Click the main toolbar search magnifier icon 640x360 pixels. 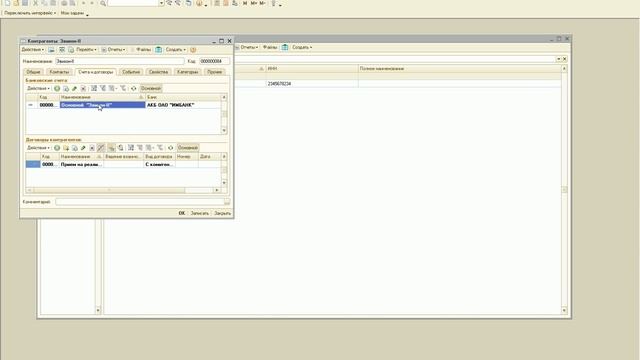click(x=103, y=3)
